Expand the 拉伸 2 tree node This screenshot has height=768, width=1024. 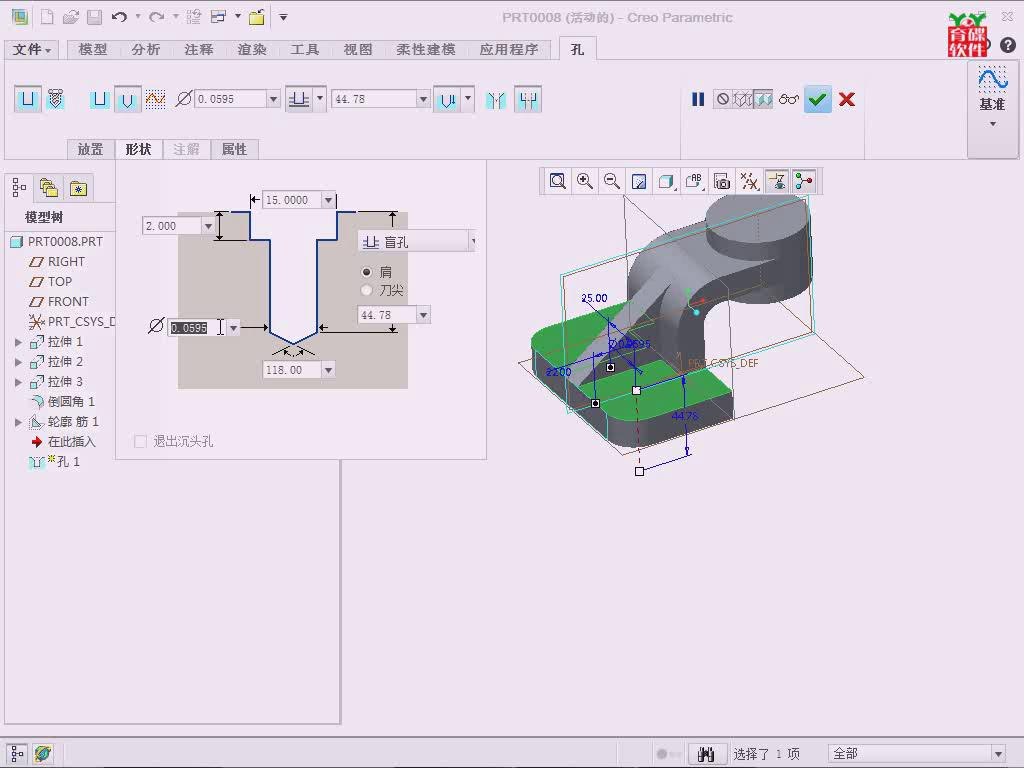point(18,362)
